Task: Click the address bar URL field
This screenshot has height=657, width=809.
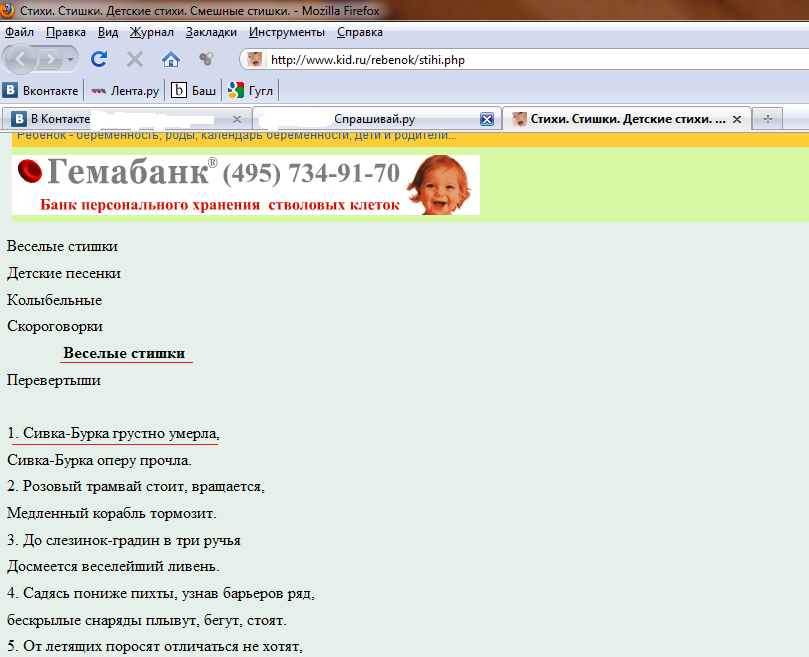Action: tap(500, 59)
